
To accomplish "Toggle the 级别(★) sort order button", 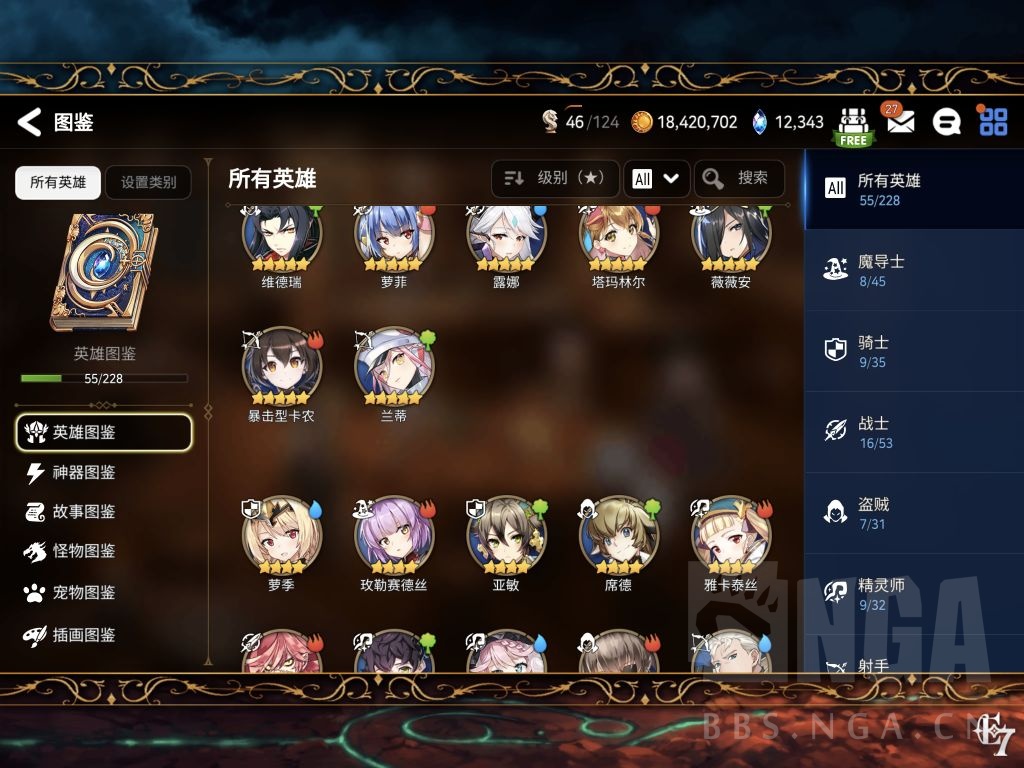I will [554, 178].
